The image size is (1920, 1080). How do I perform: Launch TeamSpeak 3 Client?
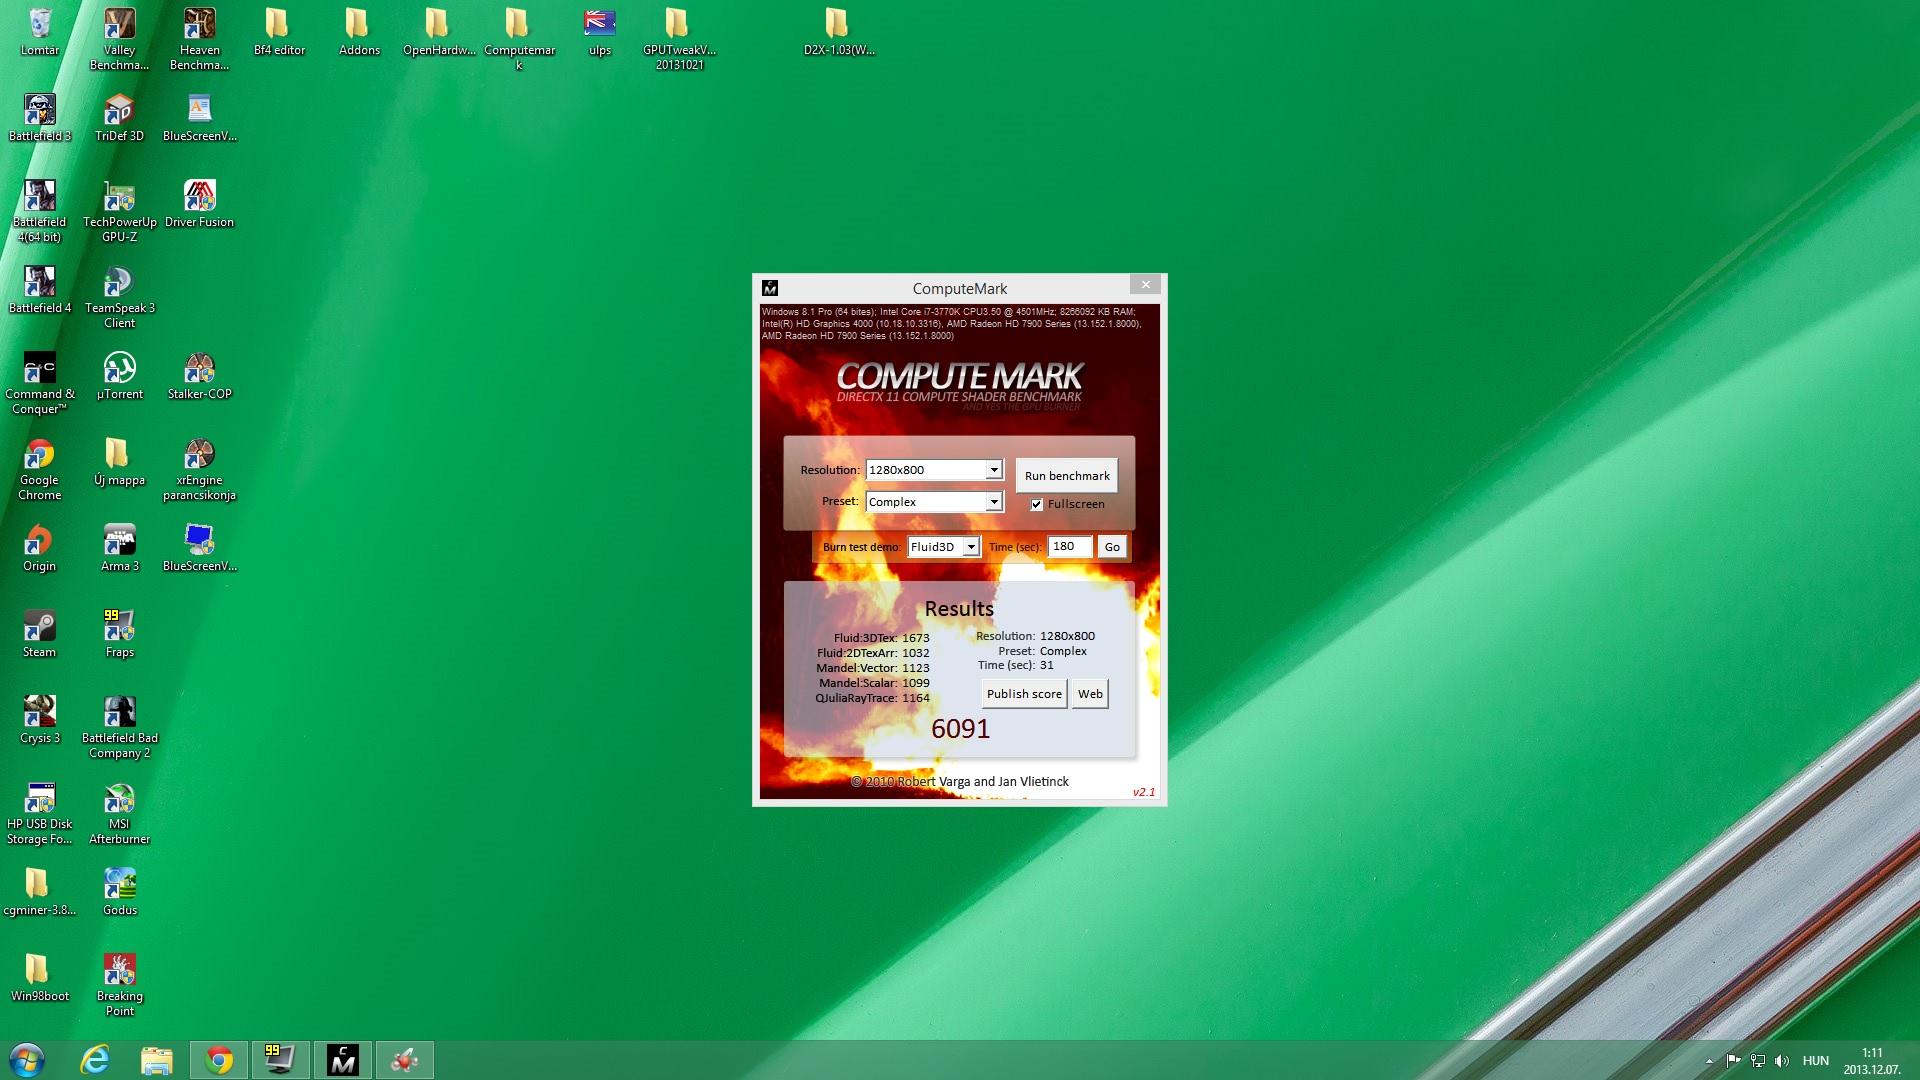tap(119, 297)
